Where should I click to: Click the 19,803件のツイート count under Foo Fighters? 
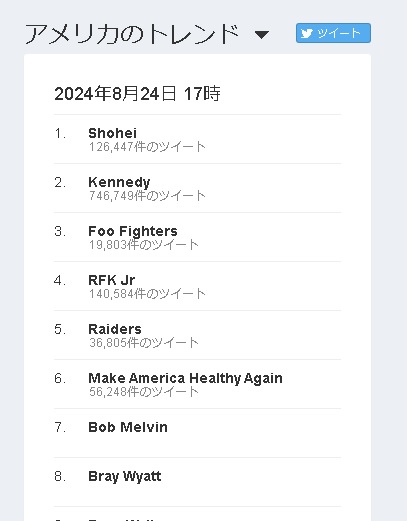(x=144, y=245)
